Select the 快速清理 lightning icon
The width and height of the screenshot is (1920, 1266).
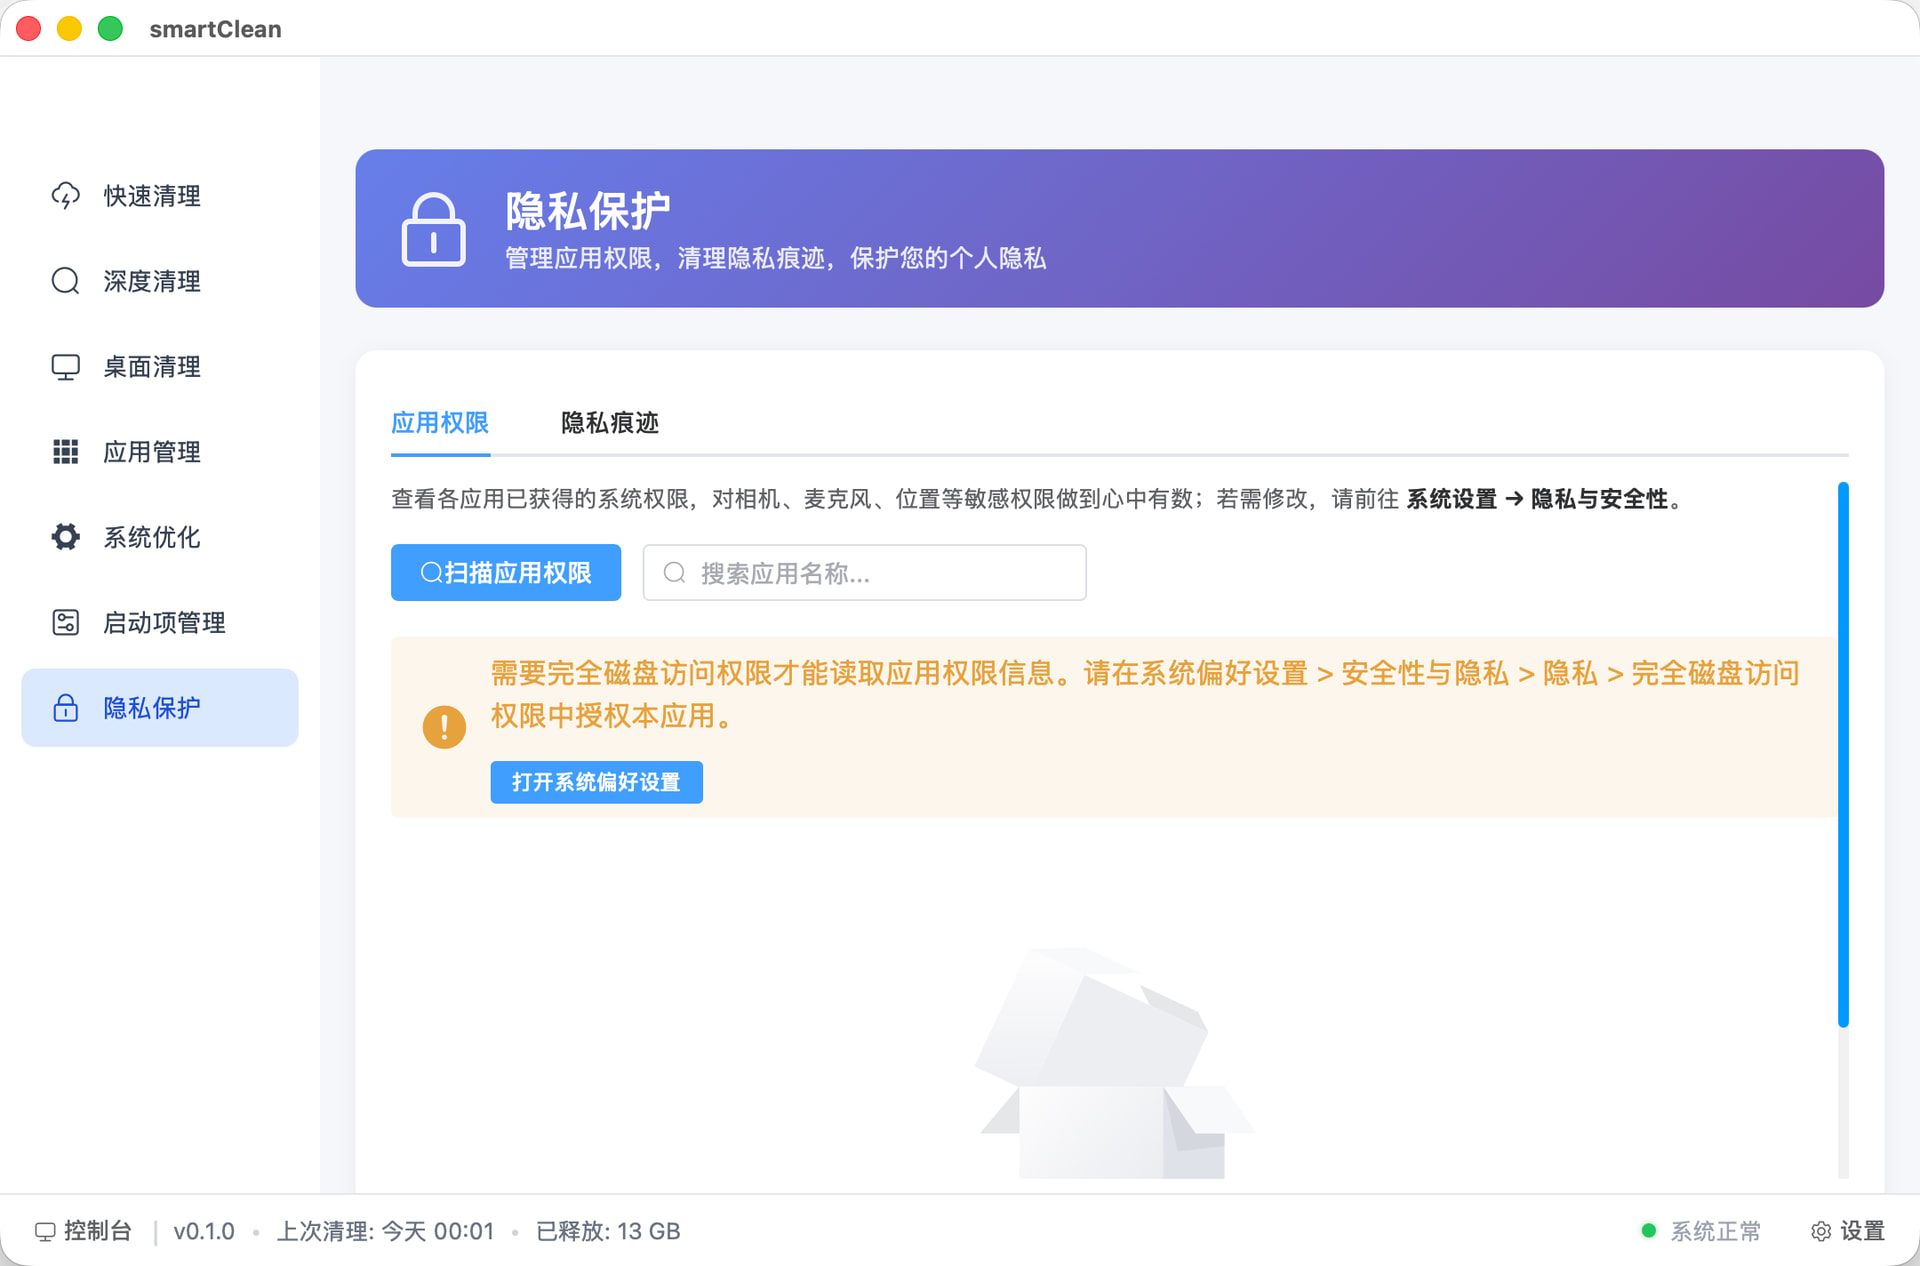click(64, 196)
